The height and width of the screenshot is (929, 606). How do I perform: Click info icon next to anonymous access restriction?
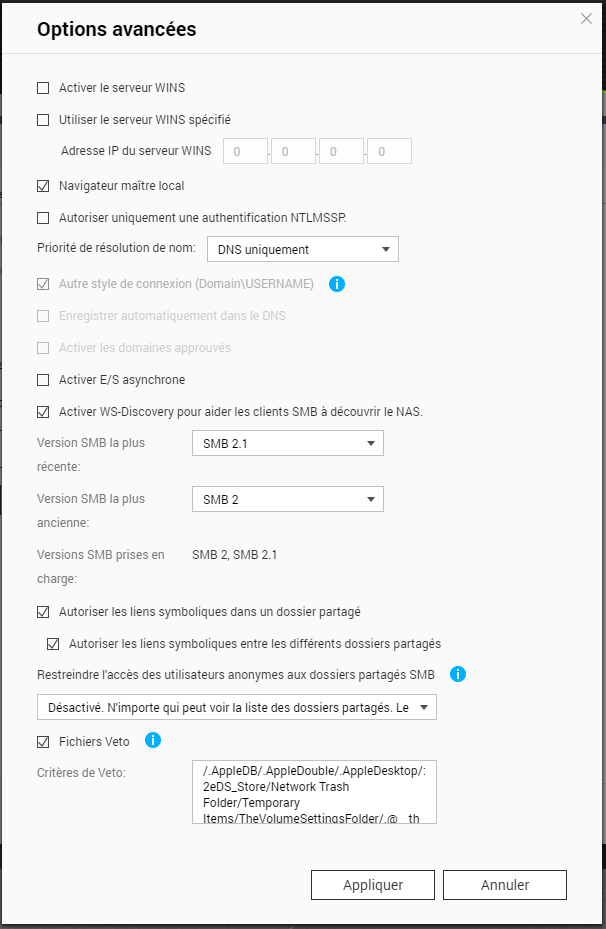(x=458, y=674)
